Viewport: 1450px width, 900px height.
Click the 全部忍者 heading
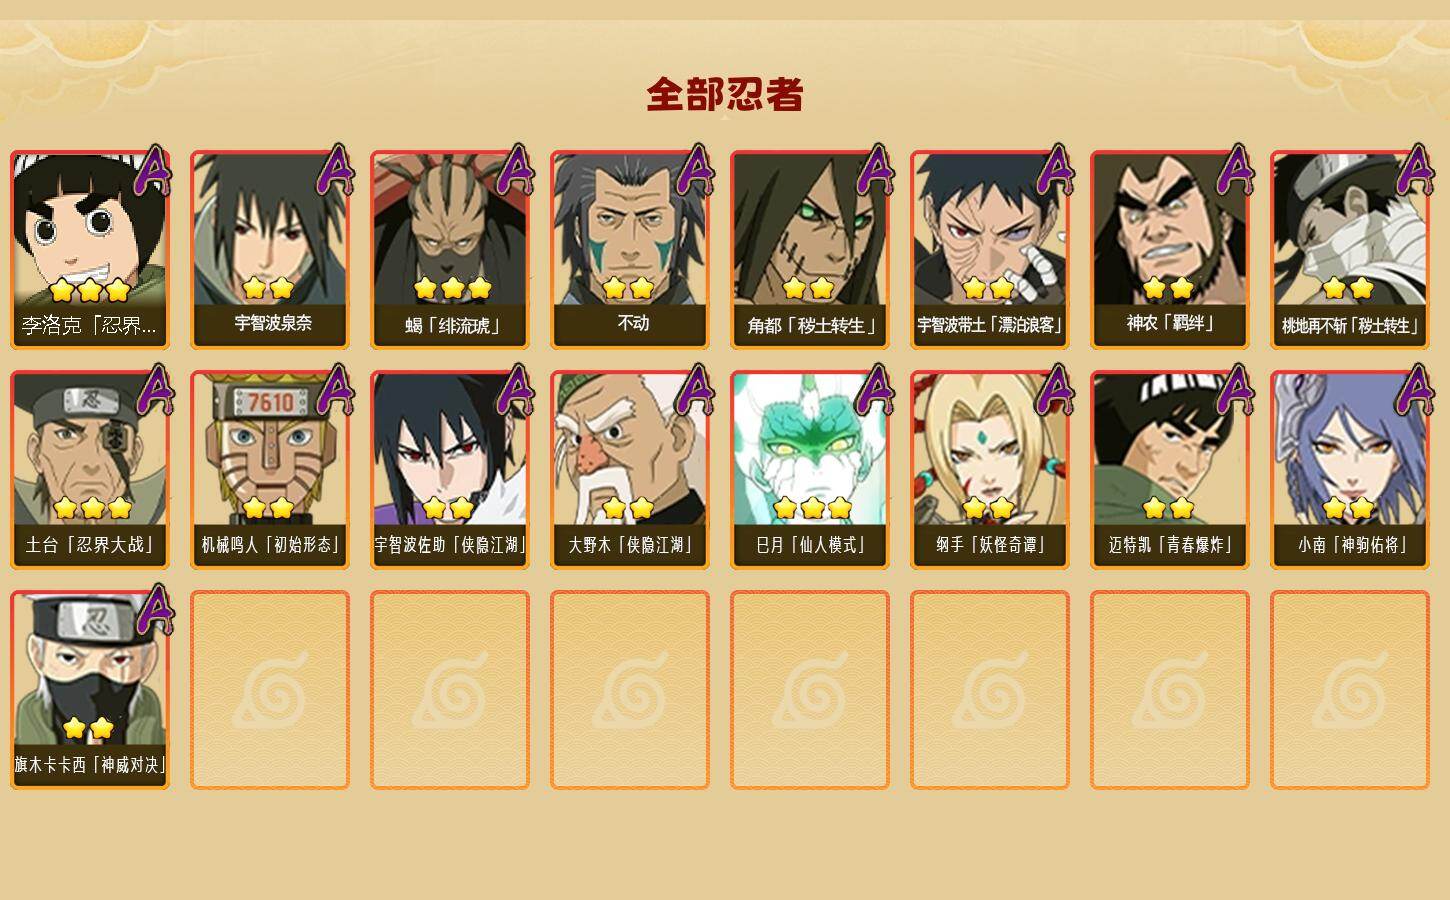[x=725, y=94]
